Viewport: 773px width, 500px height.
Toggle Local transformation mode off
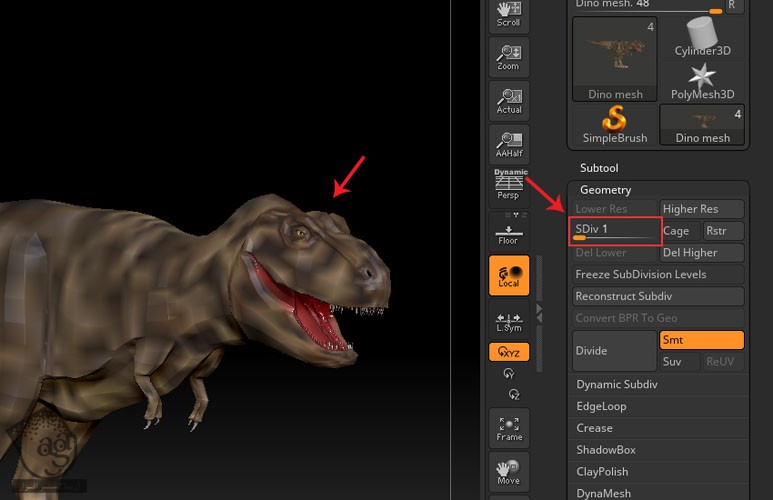[508, 275]
